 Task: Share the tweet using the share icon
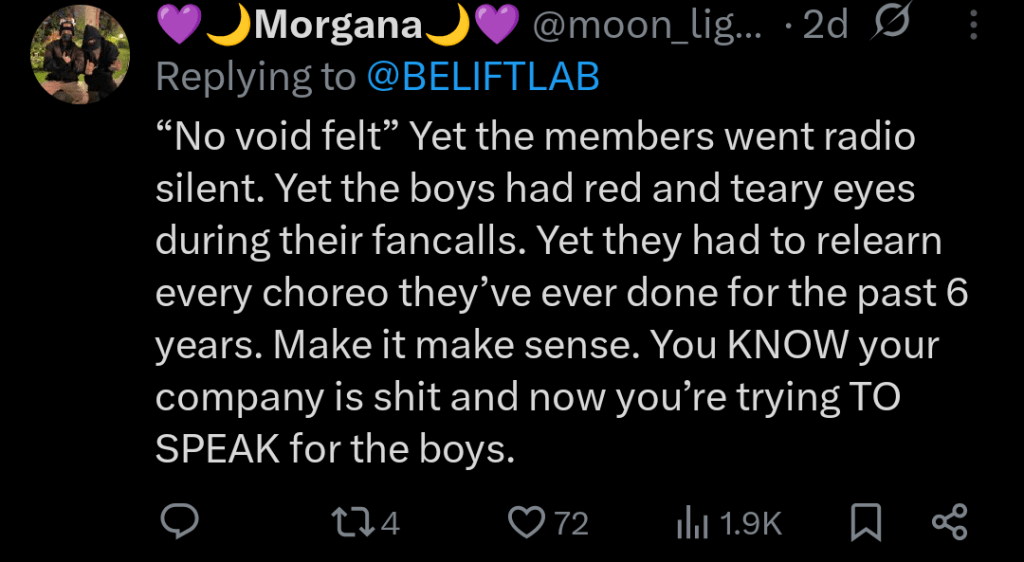tap(950, 522)
